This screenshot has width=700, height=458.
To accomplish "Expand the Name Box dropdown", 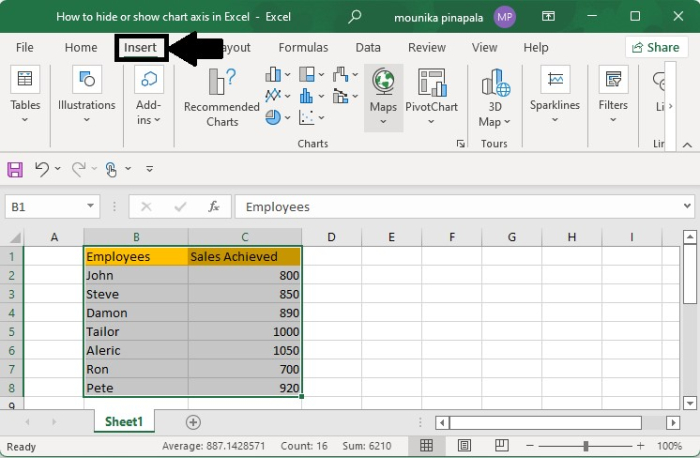I will coord(90,207).
